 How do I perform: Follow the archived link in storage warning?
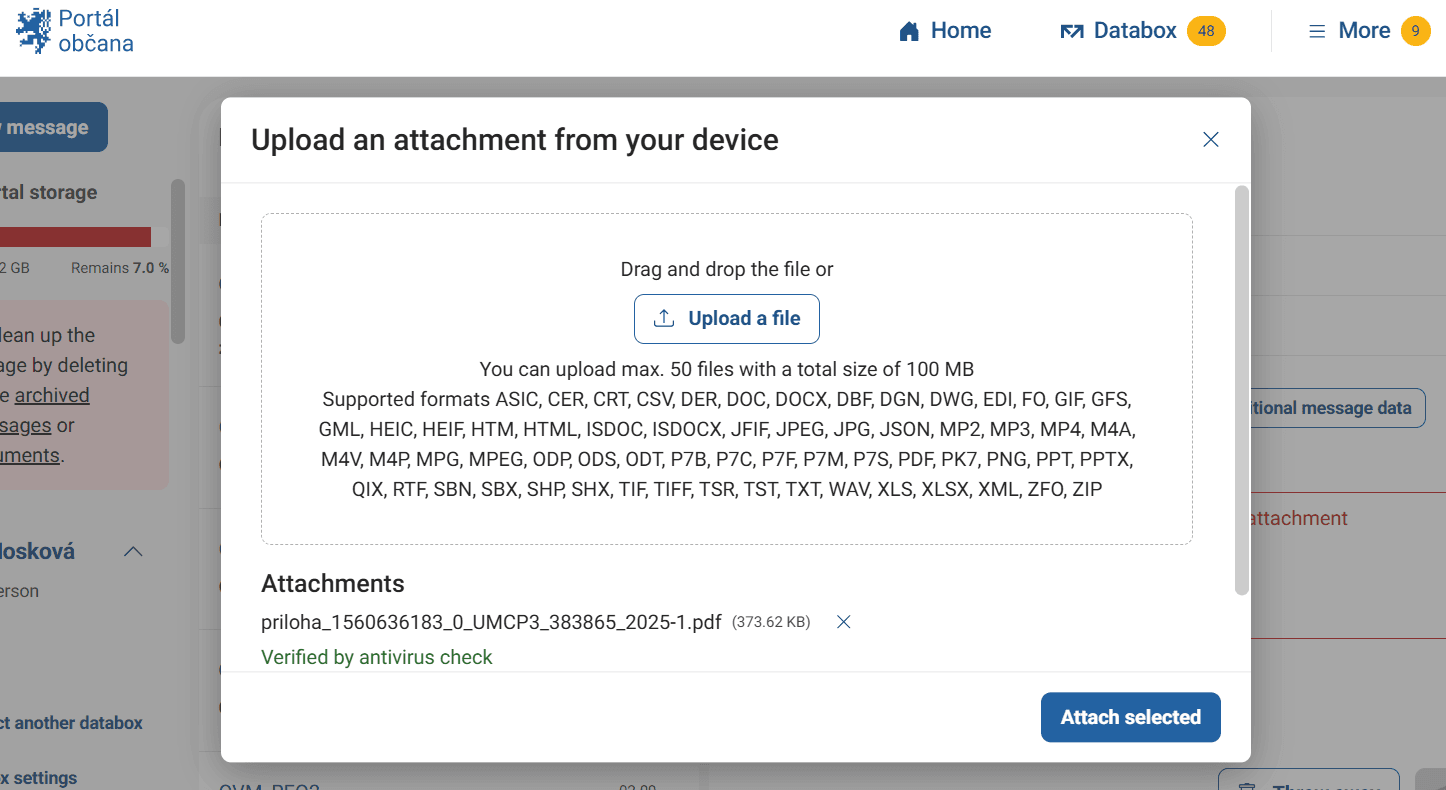point(52,396)
